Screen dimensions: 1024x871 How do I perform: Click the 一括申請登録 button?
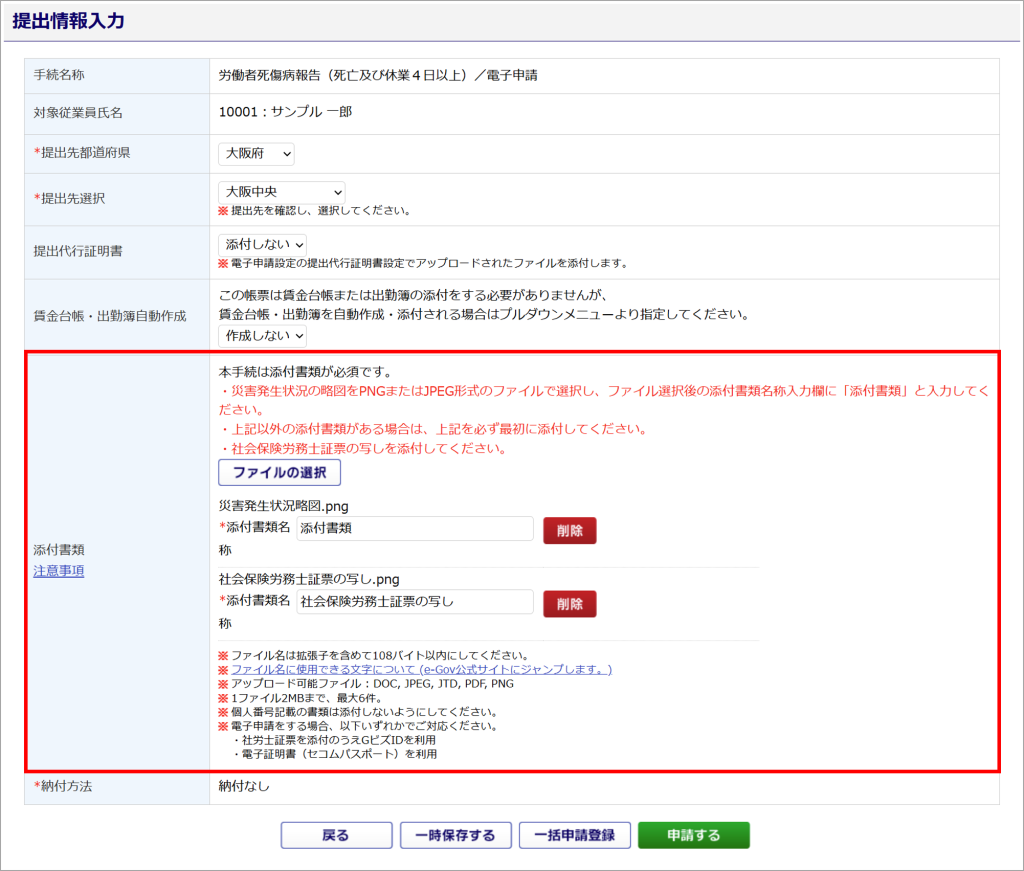coord(574,835)
